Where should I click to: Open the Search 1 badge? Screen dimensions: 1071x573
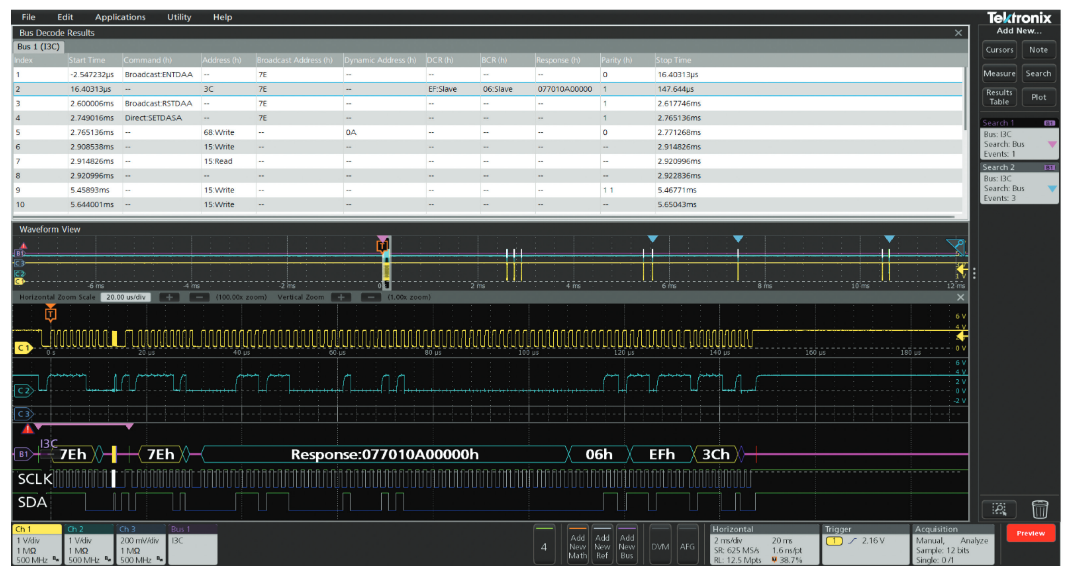(x=1019, y=139)
